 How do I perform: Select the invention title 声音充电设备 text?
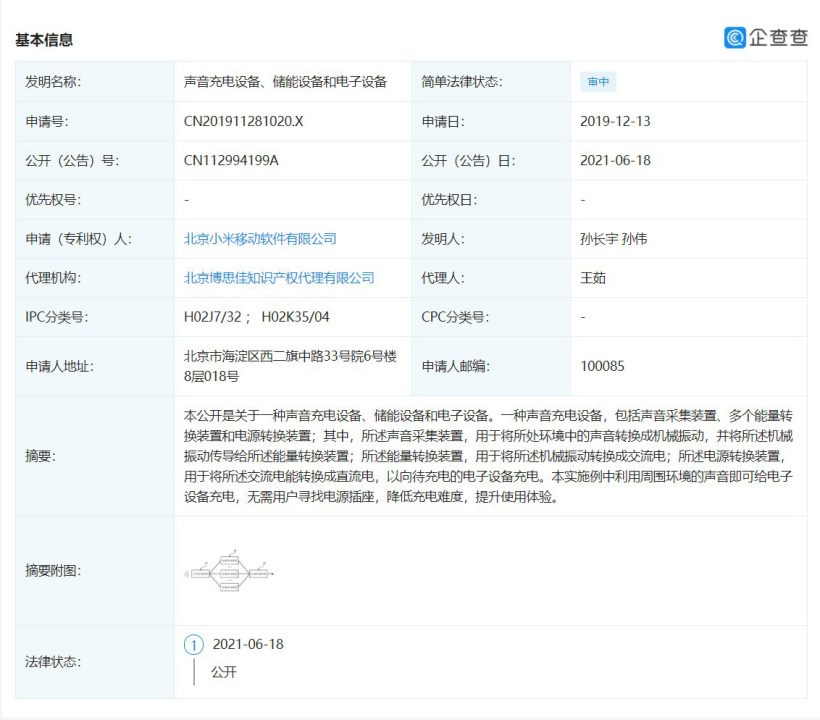tap(222, 82)
